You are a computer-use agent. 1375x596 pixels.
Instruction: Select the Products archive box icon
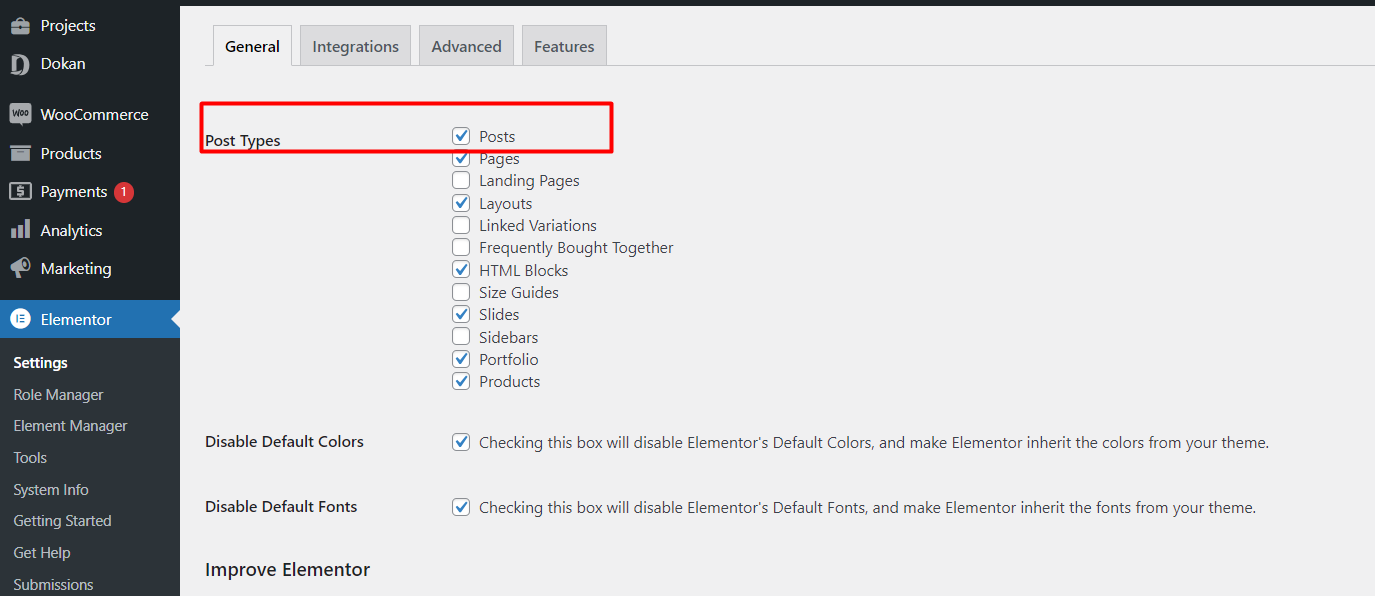coord(20,153)
